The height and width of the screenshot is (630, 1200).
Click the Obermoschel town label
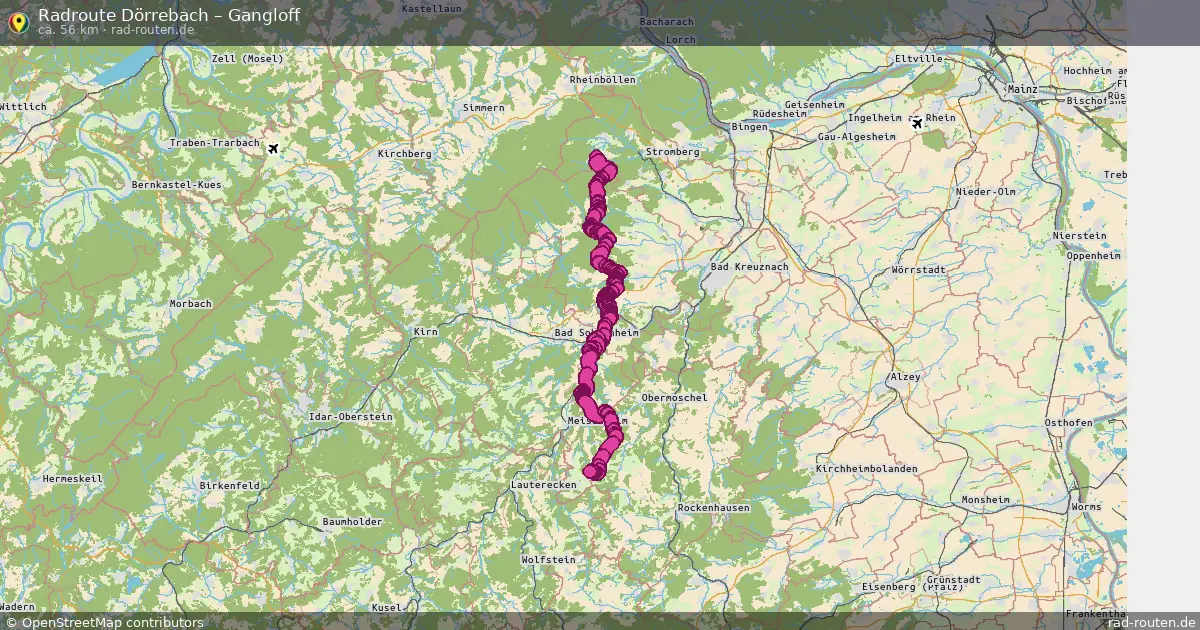[x=675, y=397]
